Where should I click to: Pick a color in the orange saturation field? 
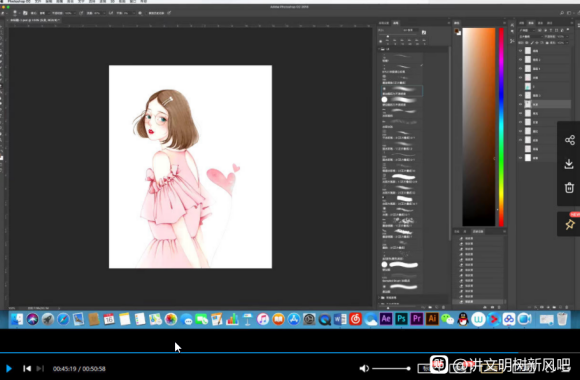pos(479,127)
